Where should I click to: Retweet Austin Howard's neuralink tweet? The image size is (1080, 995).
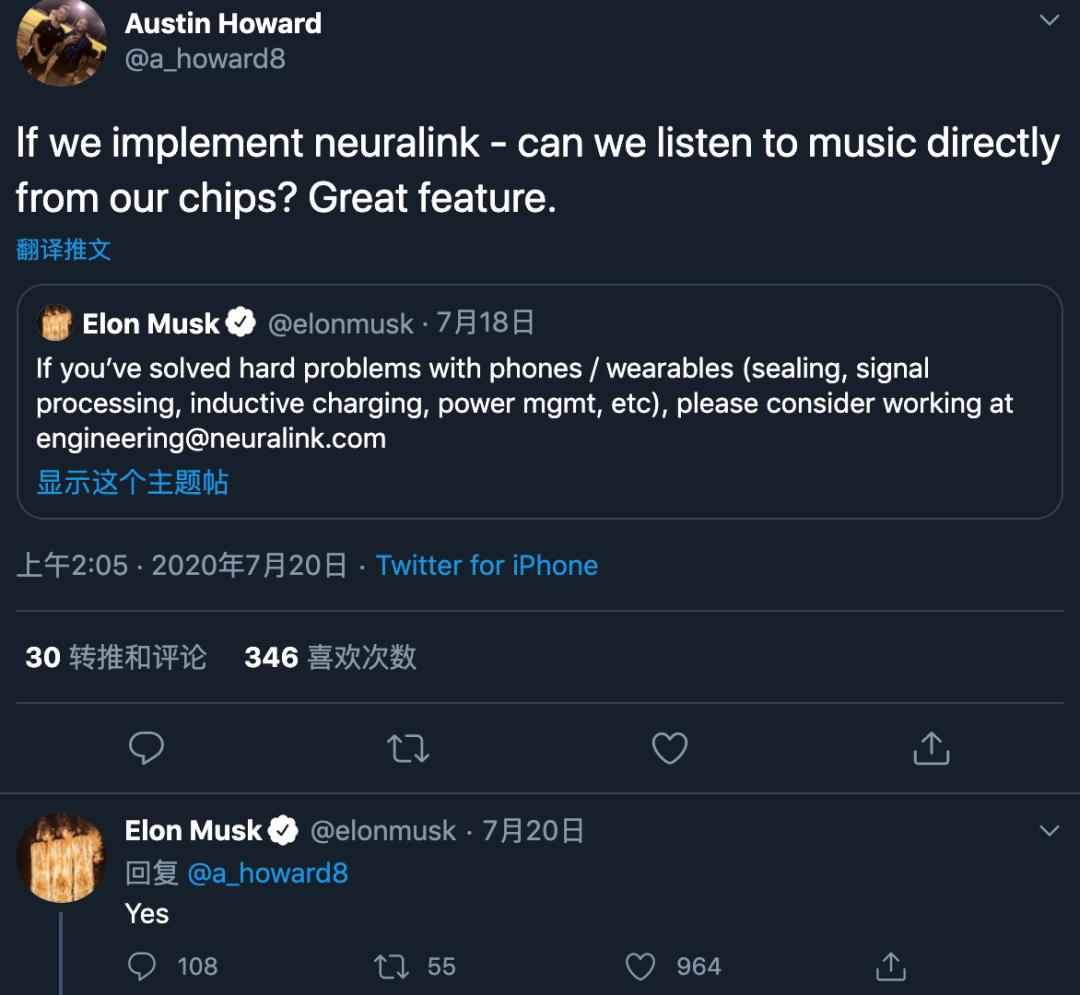point(408,748)
